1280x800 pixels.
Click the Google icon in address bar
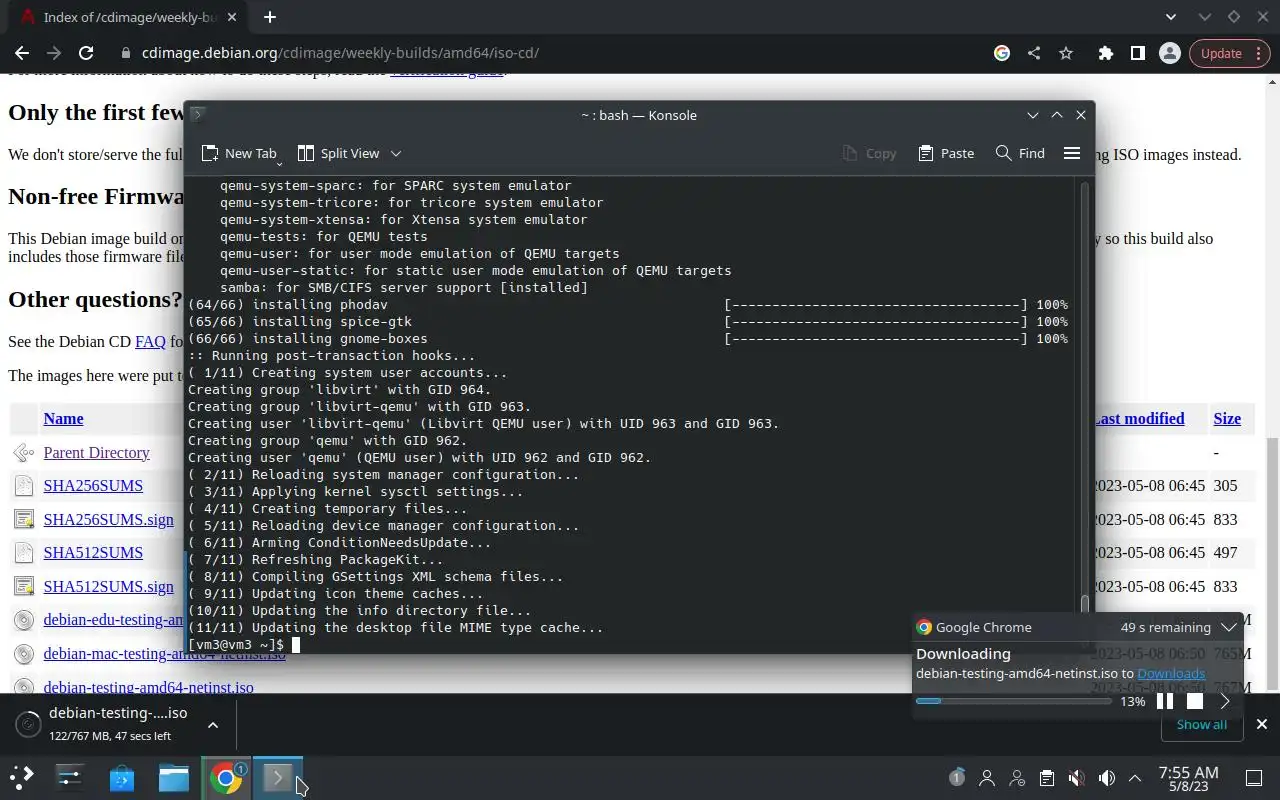coord(1002,53)
